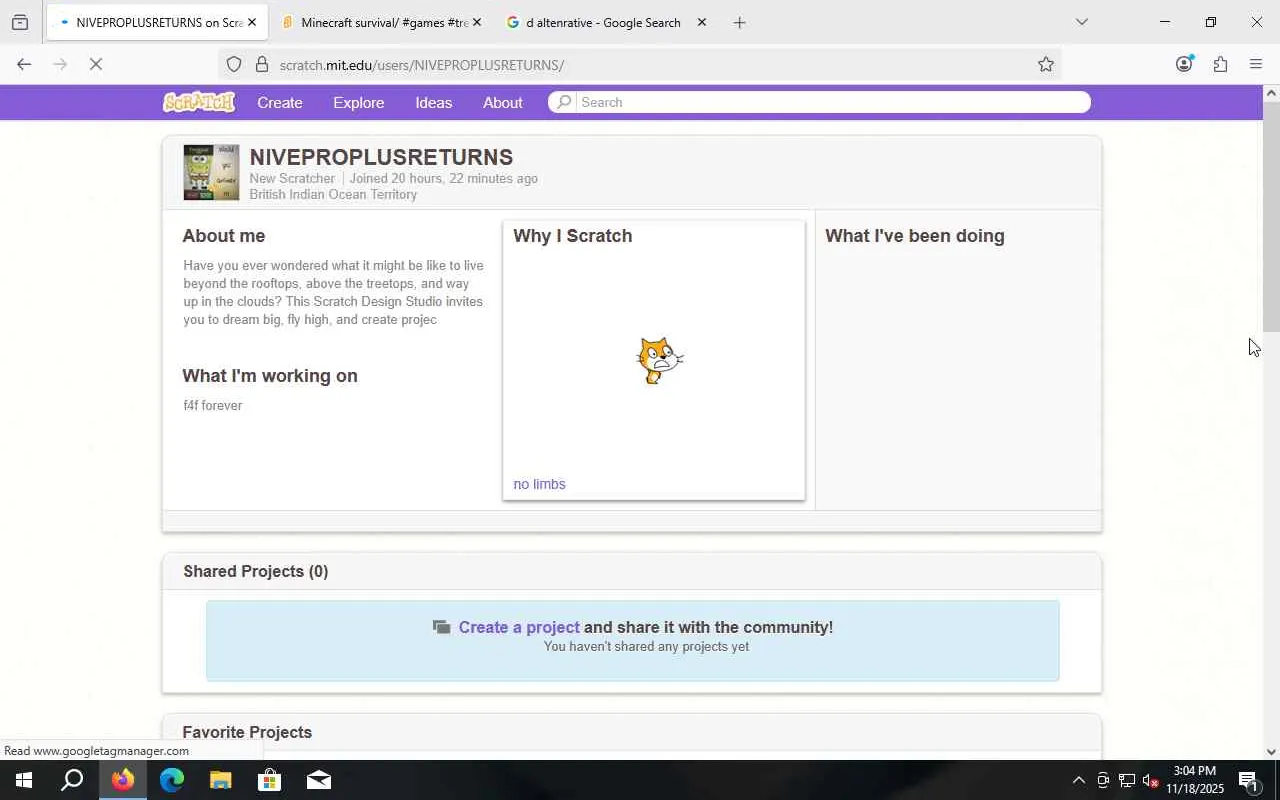The width and height of the screenshot is (1280, 800).
Task: Click the 'Favorite Projects' heading
Action: pos(247,732)
